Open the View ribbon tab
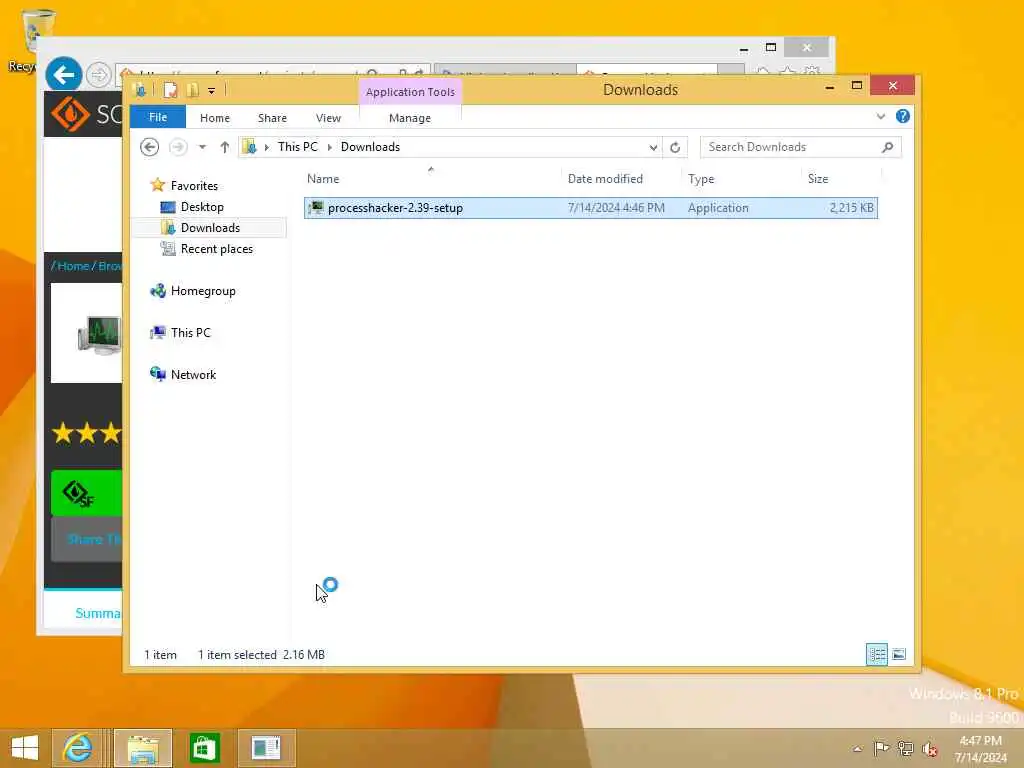Image resolution: width=1024 pixels, height=768 pixels. [x=328, y=118]
